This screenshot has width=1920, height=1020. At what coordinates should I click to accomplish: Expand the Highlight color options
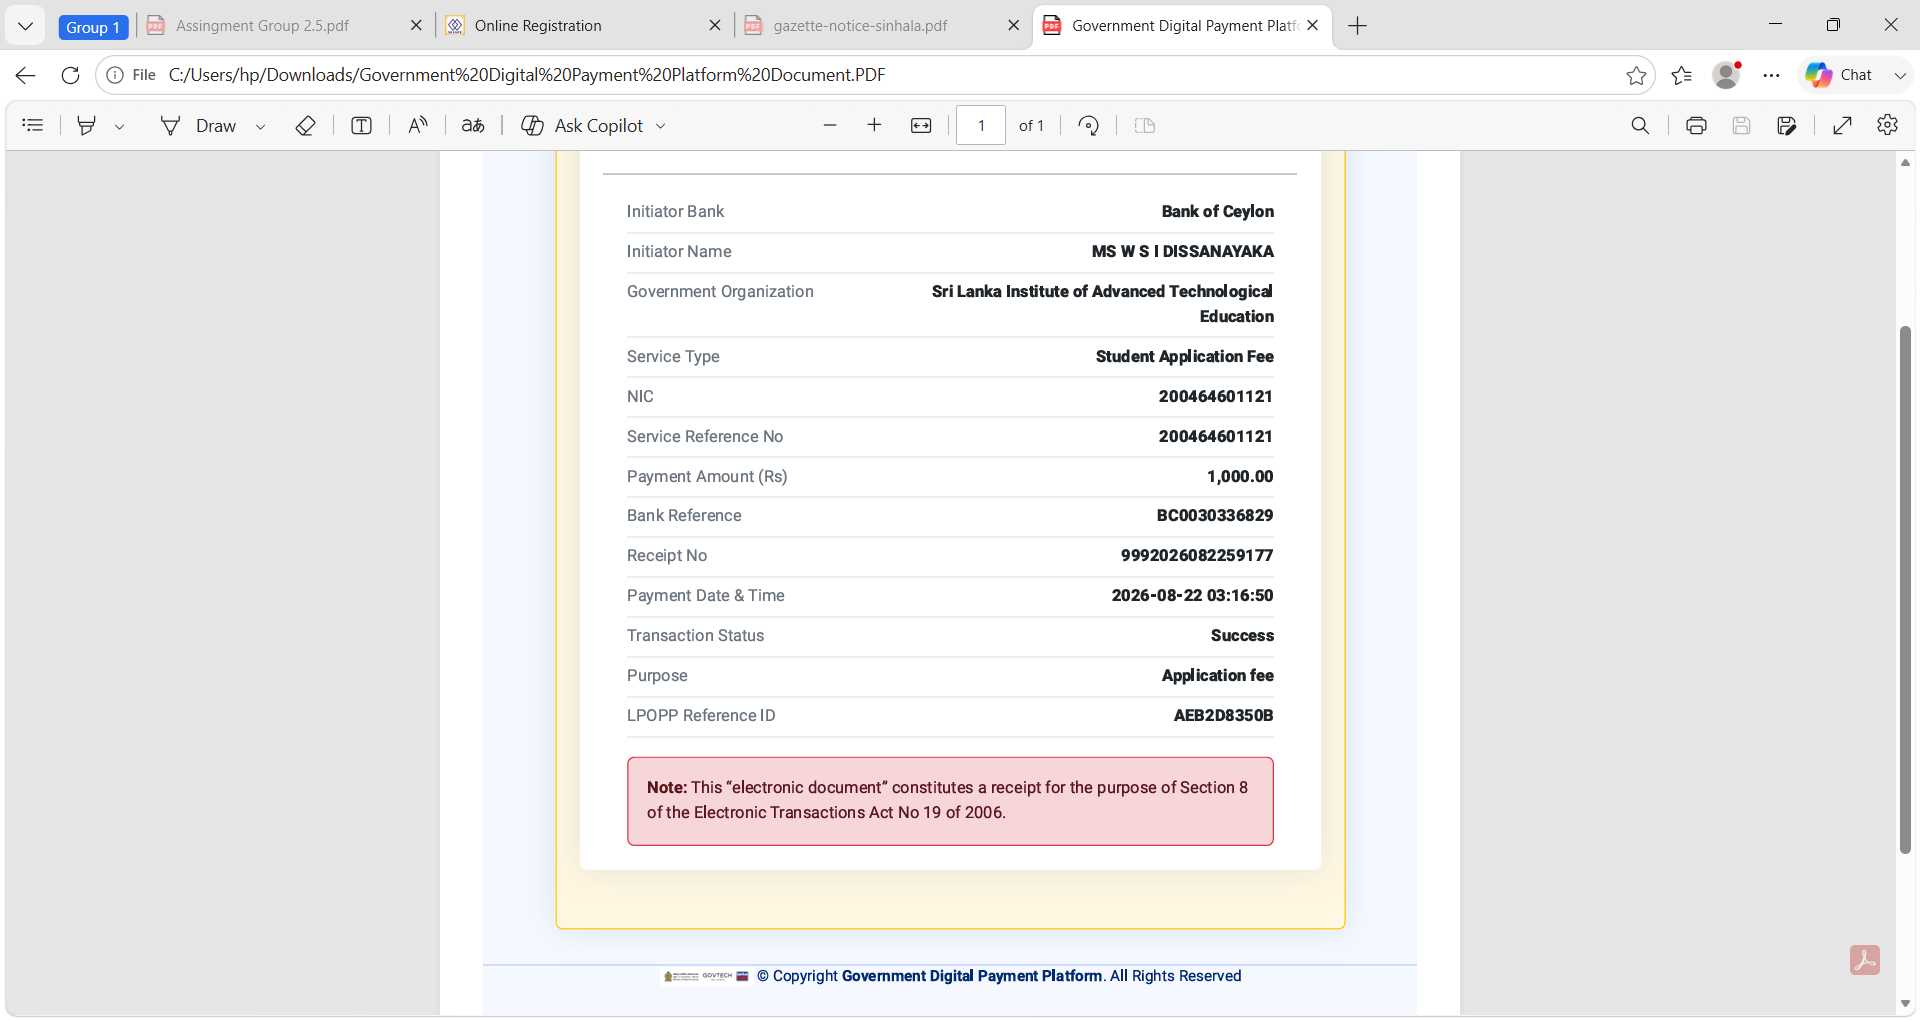click(x=119, y=126)
